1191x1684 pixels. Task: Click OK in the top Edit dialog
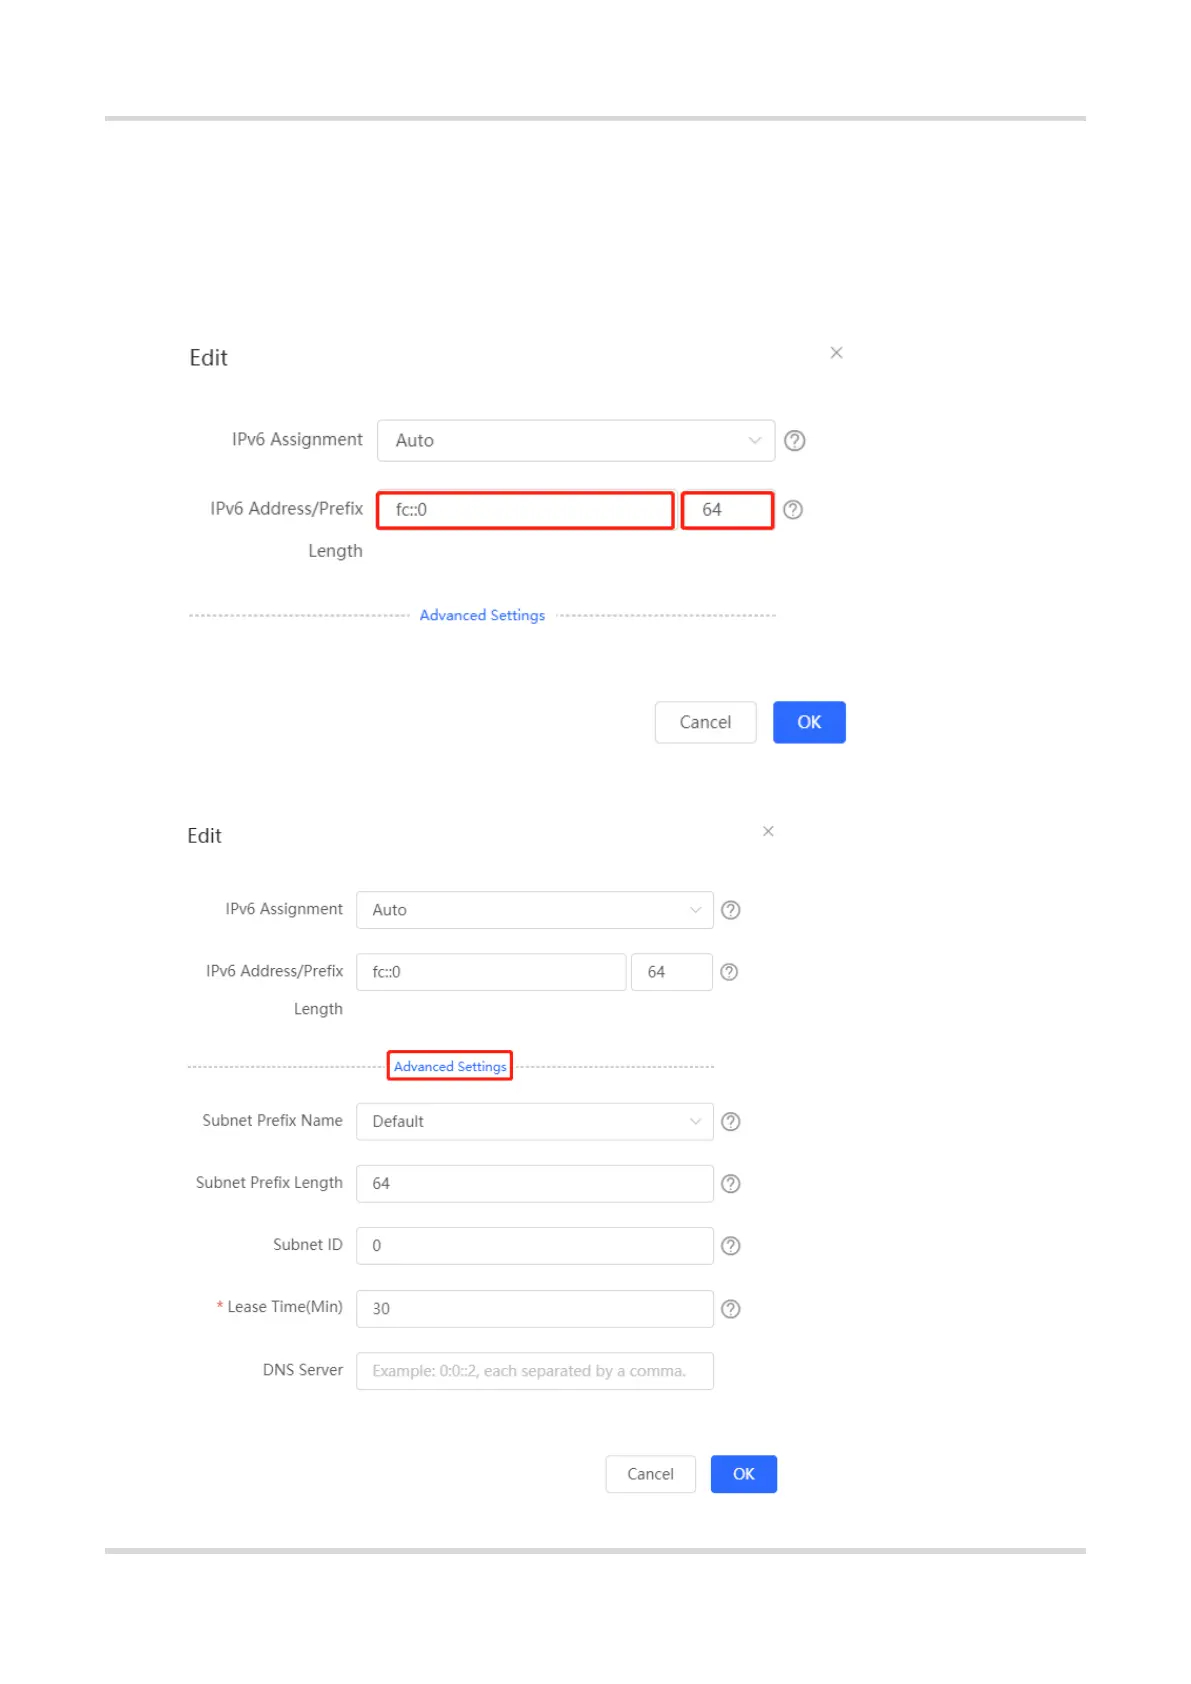coord(809,722)
